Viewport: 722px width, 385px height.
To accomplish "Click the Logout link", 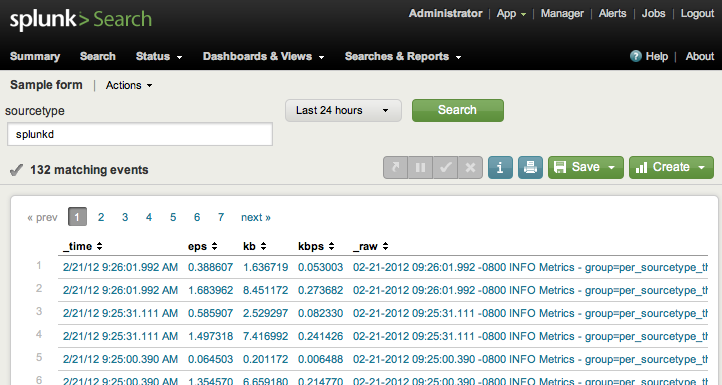I will click(698, 14).
